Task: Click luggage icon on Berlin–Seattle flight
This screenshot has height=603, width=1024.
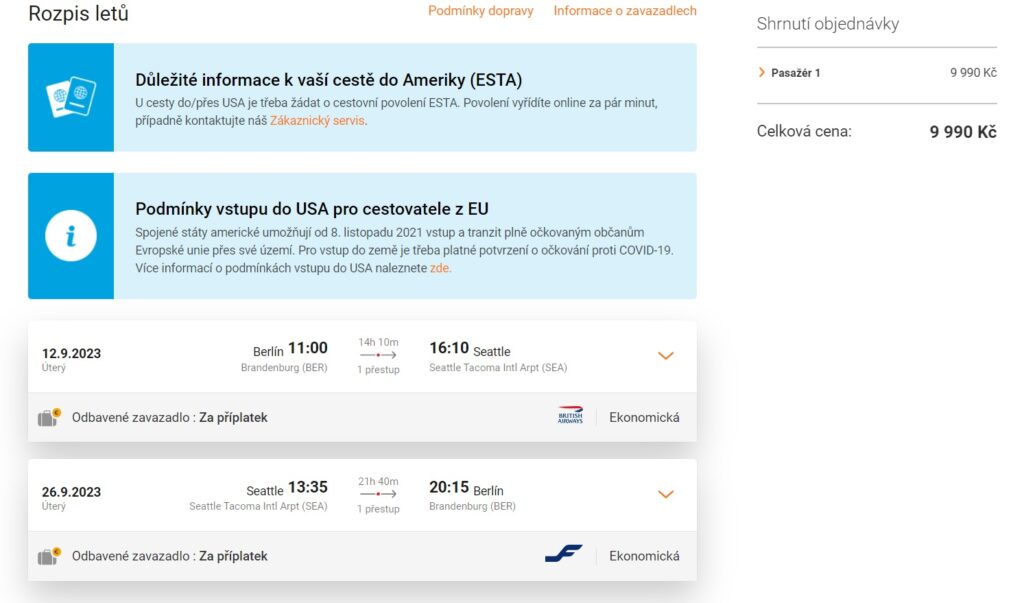Action: tap(49, 417)
